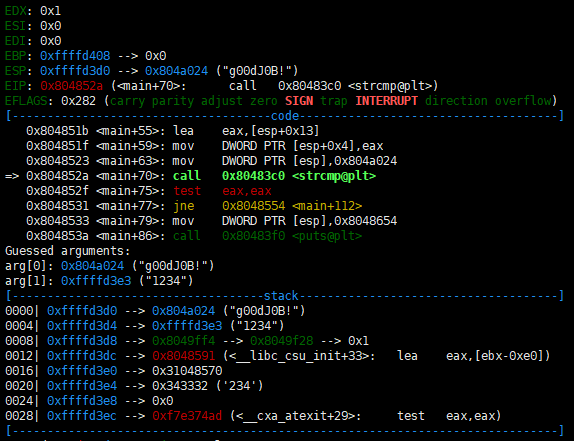Click green 0x80483c0 <strcmp@plt> target
This screenshot has width=574, height=441.
pos(299,176)
